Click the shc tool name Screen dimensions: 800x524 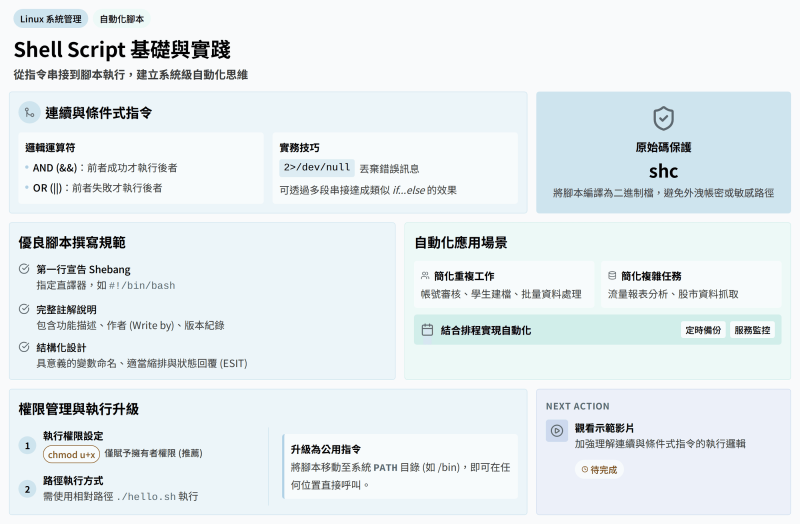pos(663,171)
